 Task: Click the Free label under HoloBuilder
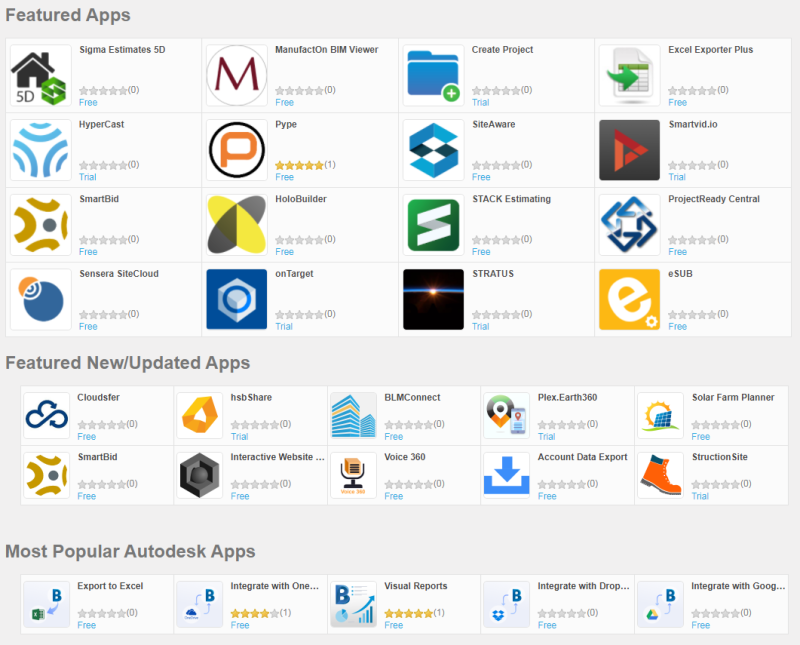coord(285,252)
